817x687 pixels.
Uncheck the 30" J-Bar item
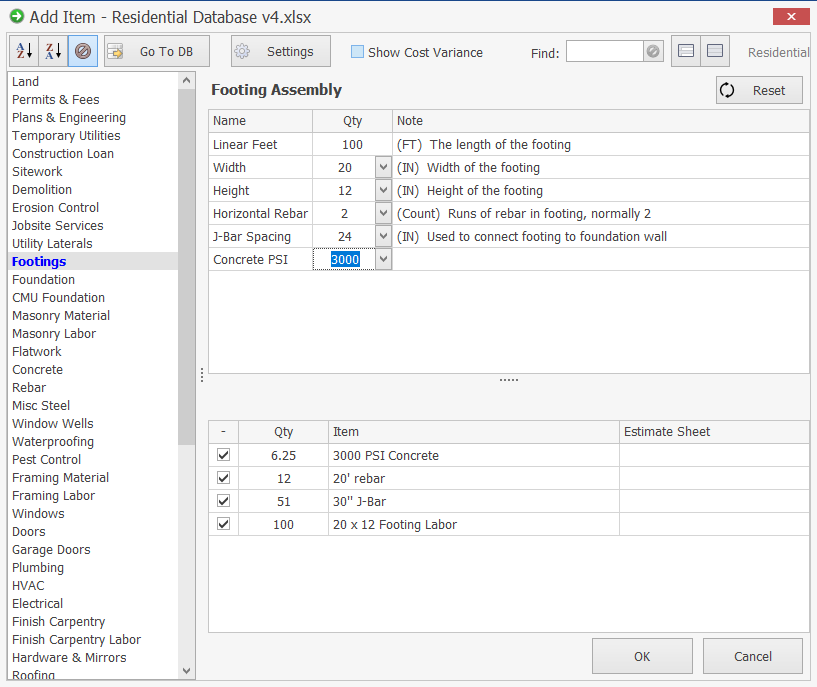pyautogui.click(x=224, y=501)
